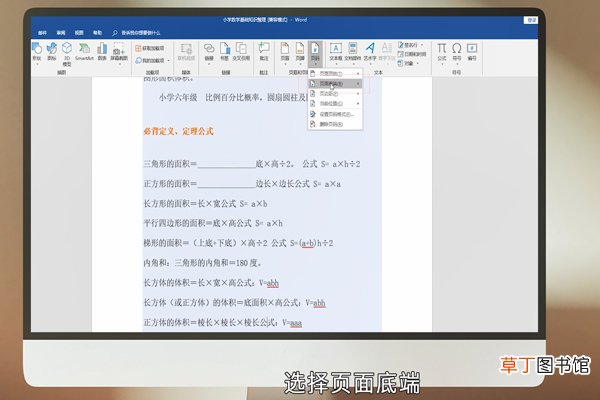Click the disabled 联机视频 button
Image resolution: width=600 pixels, height=400 pixels.
click(x=186, y=52)
